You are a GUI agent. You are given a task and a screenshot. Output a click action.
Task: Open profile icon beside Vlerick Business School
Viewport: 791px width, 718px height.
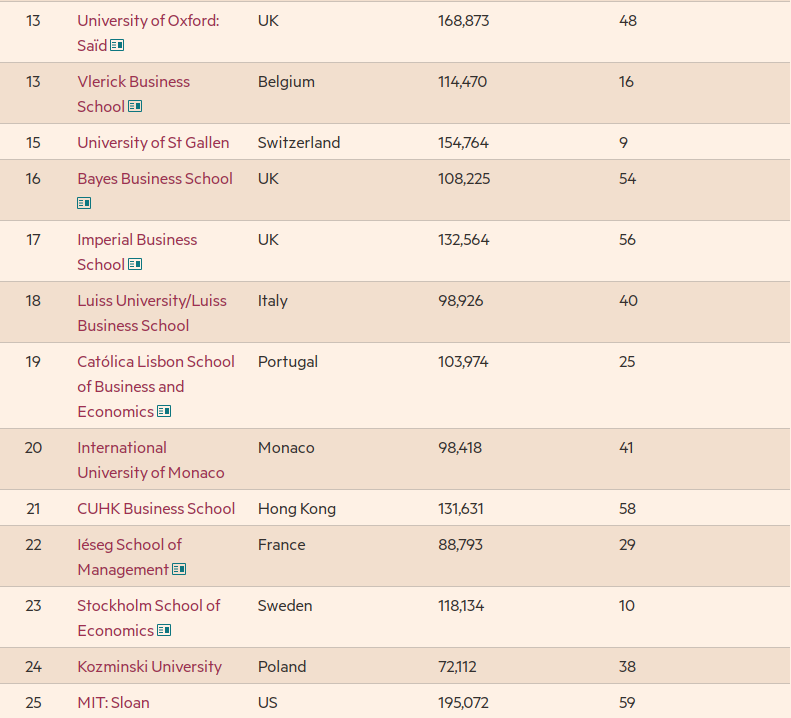click(x=135, y=106)
